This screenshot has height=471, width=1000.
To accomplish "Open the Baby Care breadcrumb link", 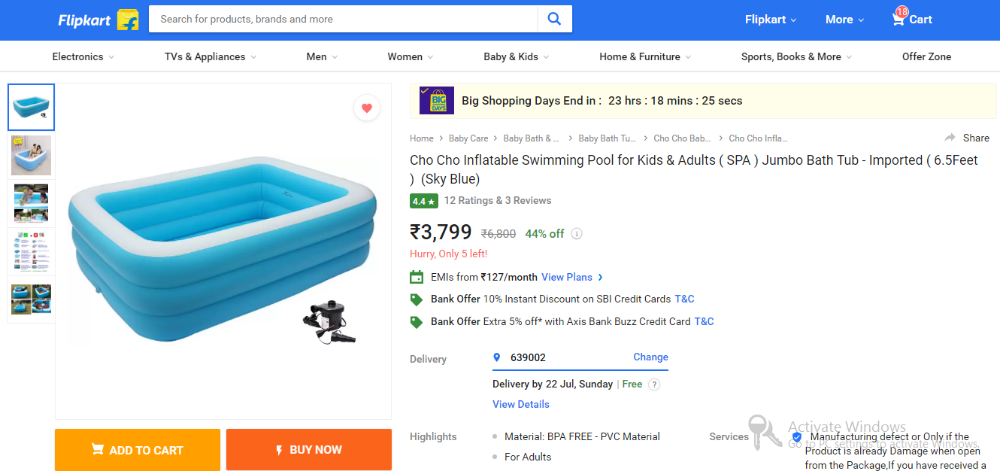I will tap(468, 138).
